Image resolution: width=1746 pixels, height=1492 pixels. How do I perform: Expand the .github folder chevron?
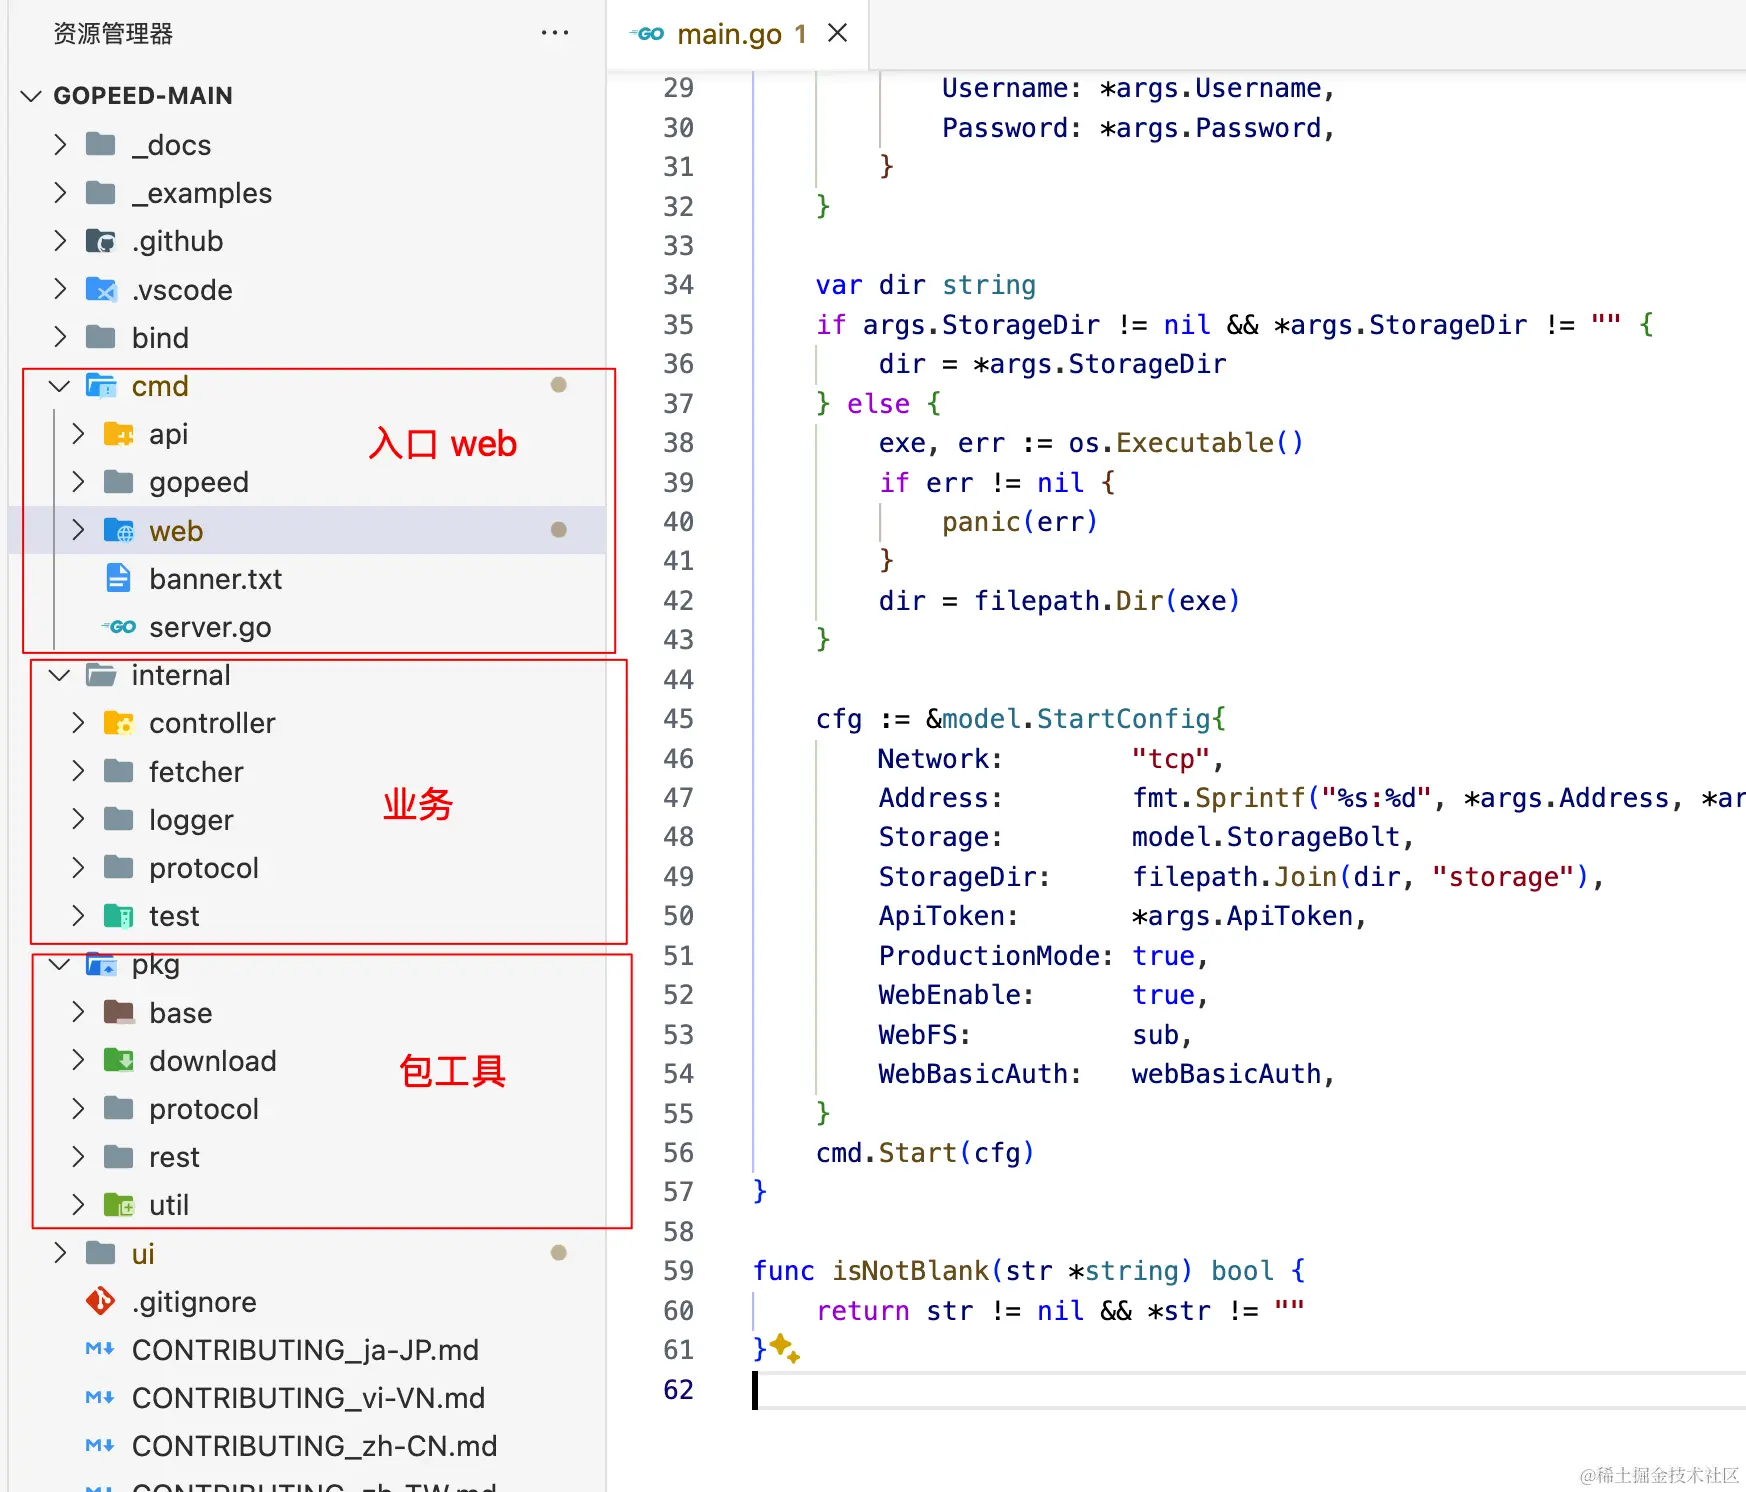click(60, 241)
